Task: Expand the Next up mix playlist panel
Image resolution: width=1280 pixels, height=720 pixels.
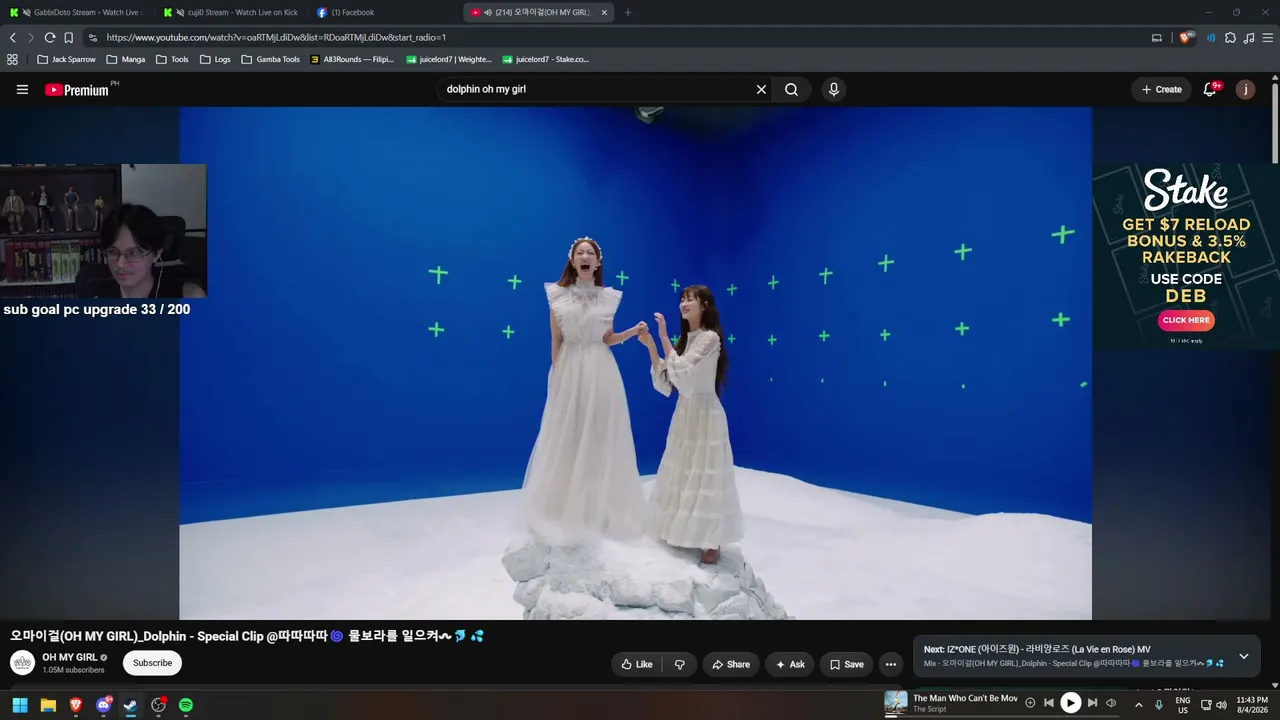Action: (1243, 656)
